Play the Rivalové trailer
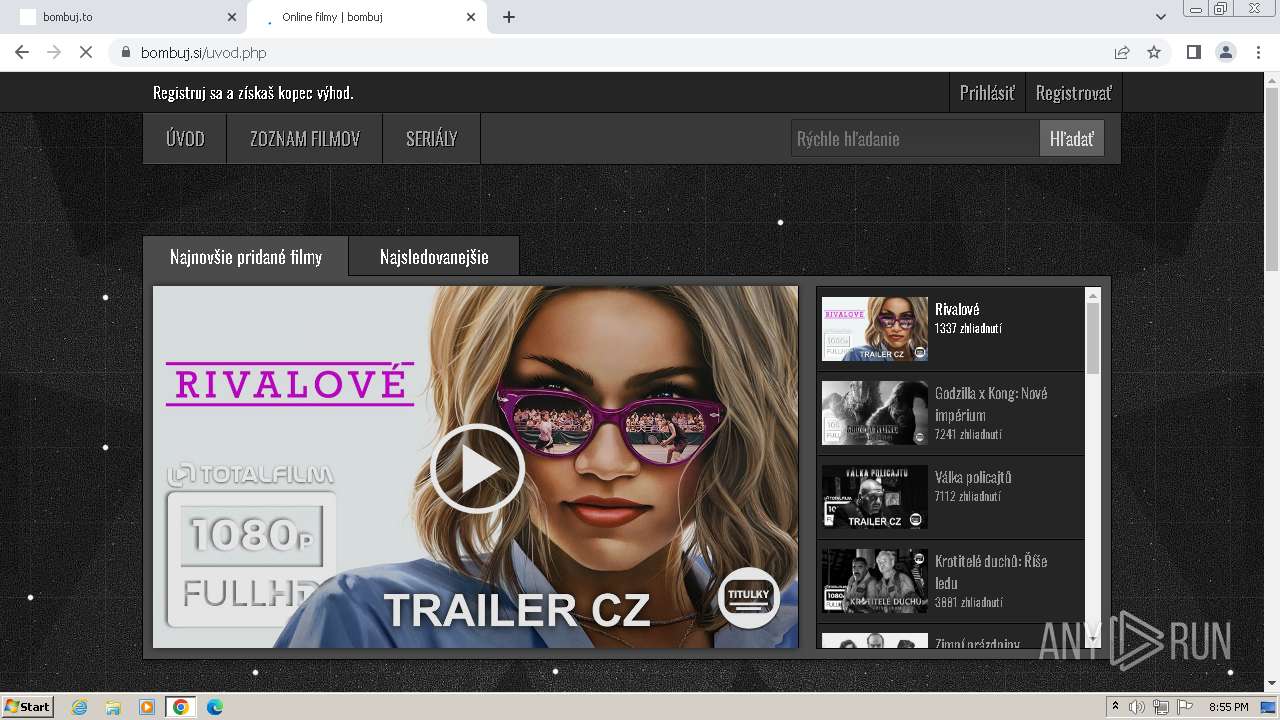This screenshot has height=720, width=1280. point(477,468)
